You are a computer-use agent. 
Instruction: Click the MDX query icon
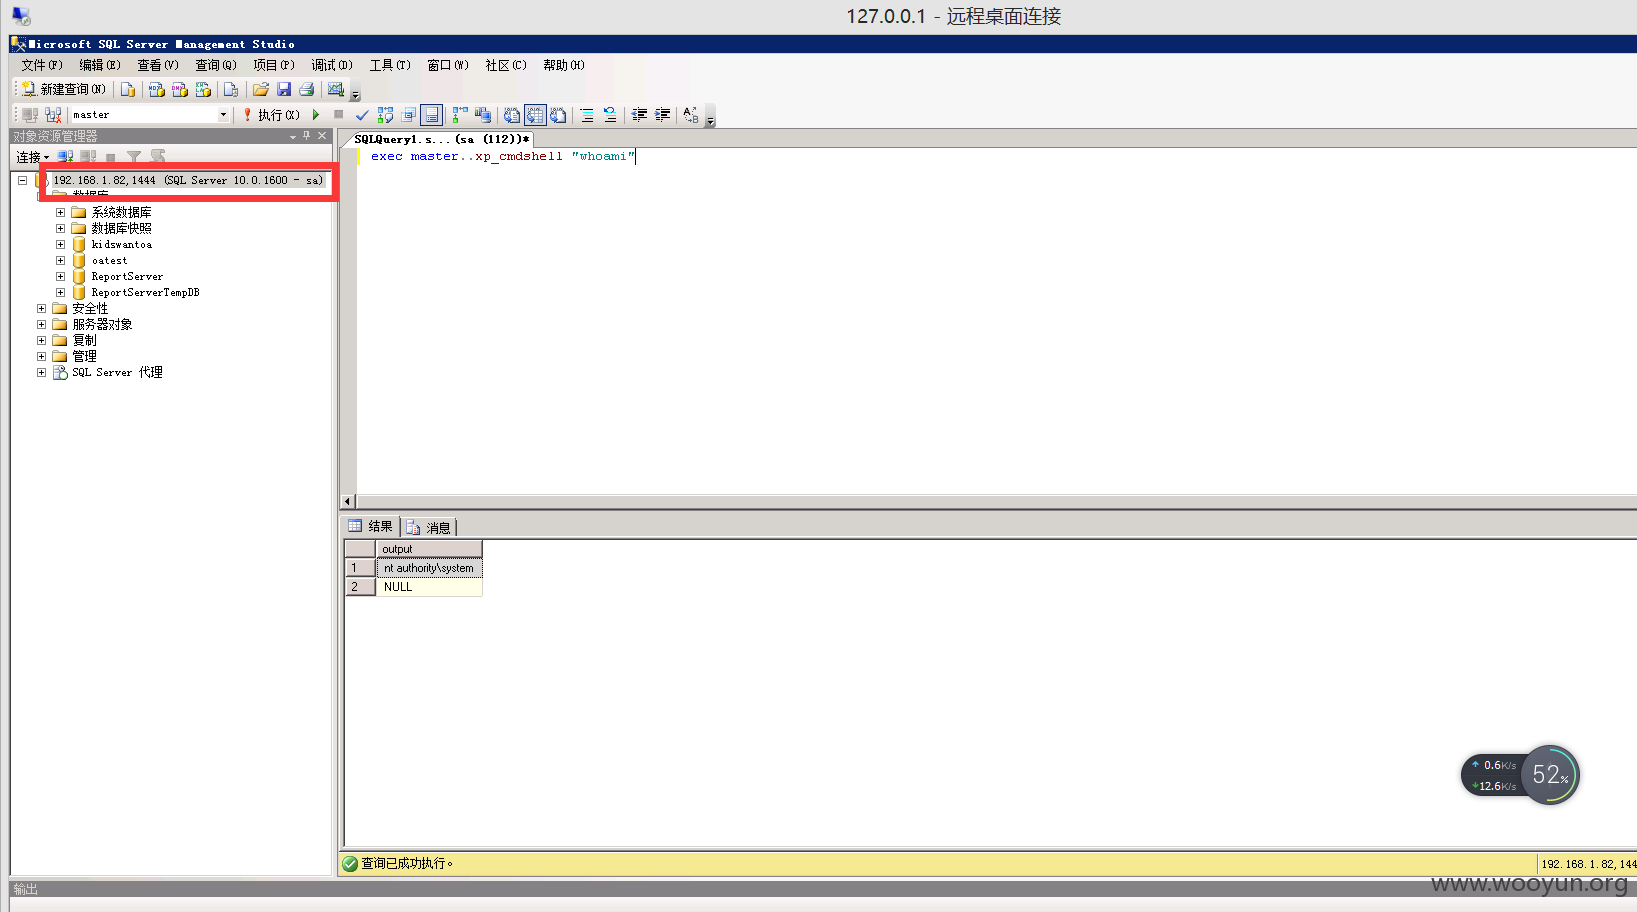pos(157,89)
